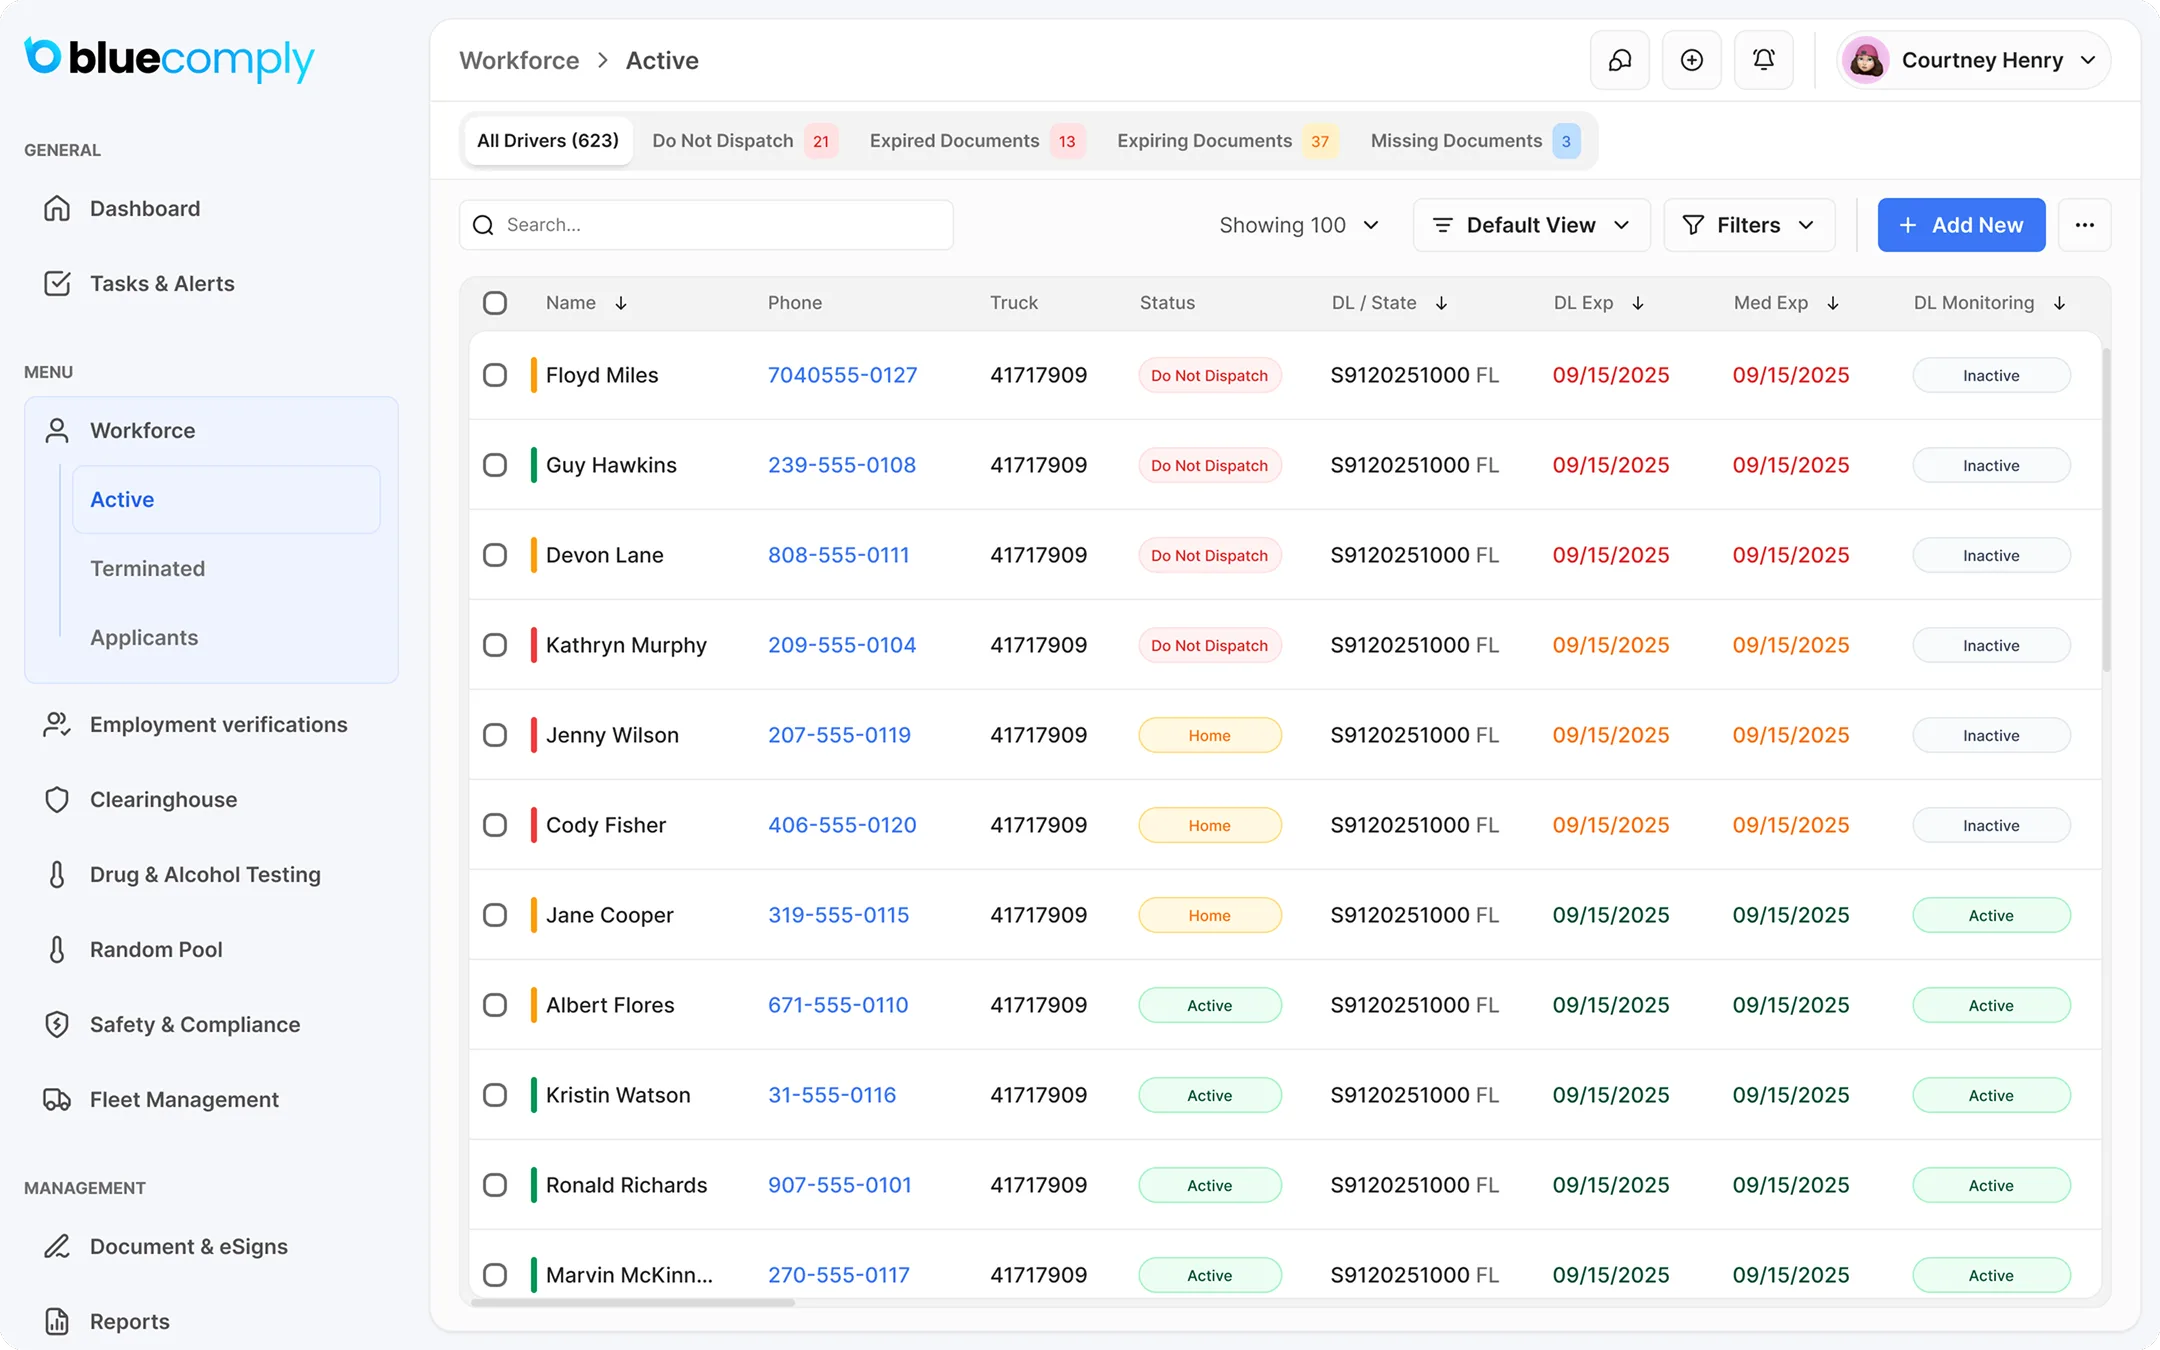Screen dimensions: 2160x1350
Task: Click the horizontal table scrollbar
Action: (x=632, y=1302)
